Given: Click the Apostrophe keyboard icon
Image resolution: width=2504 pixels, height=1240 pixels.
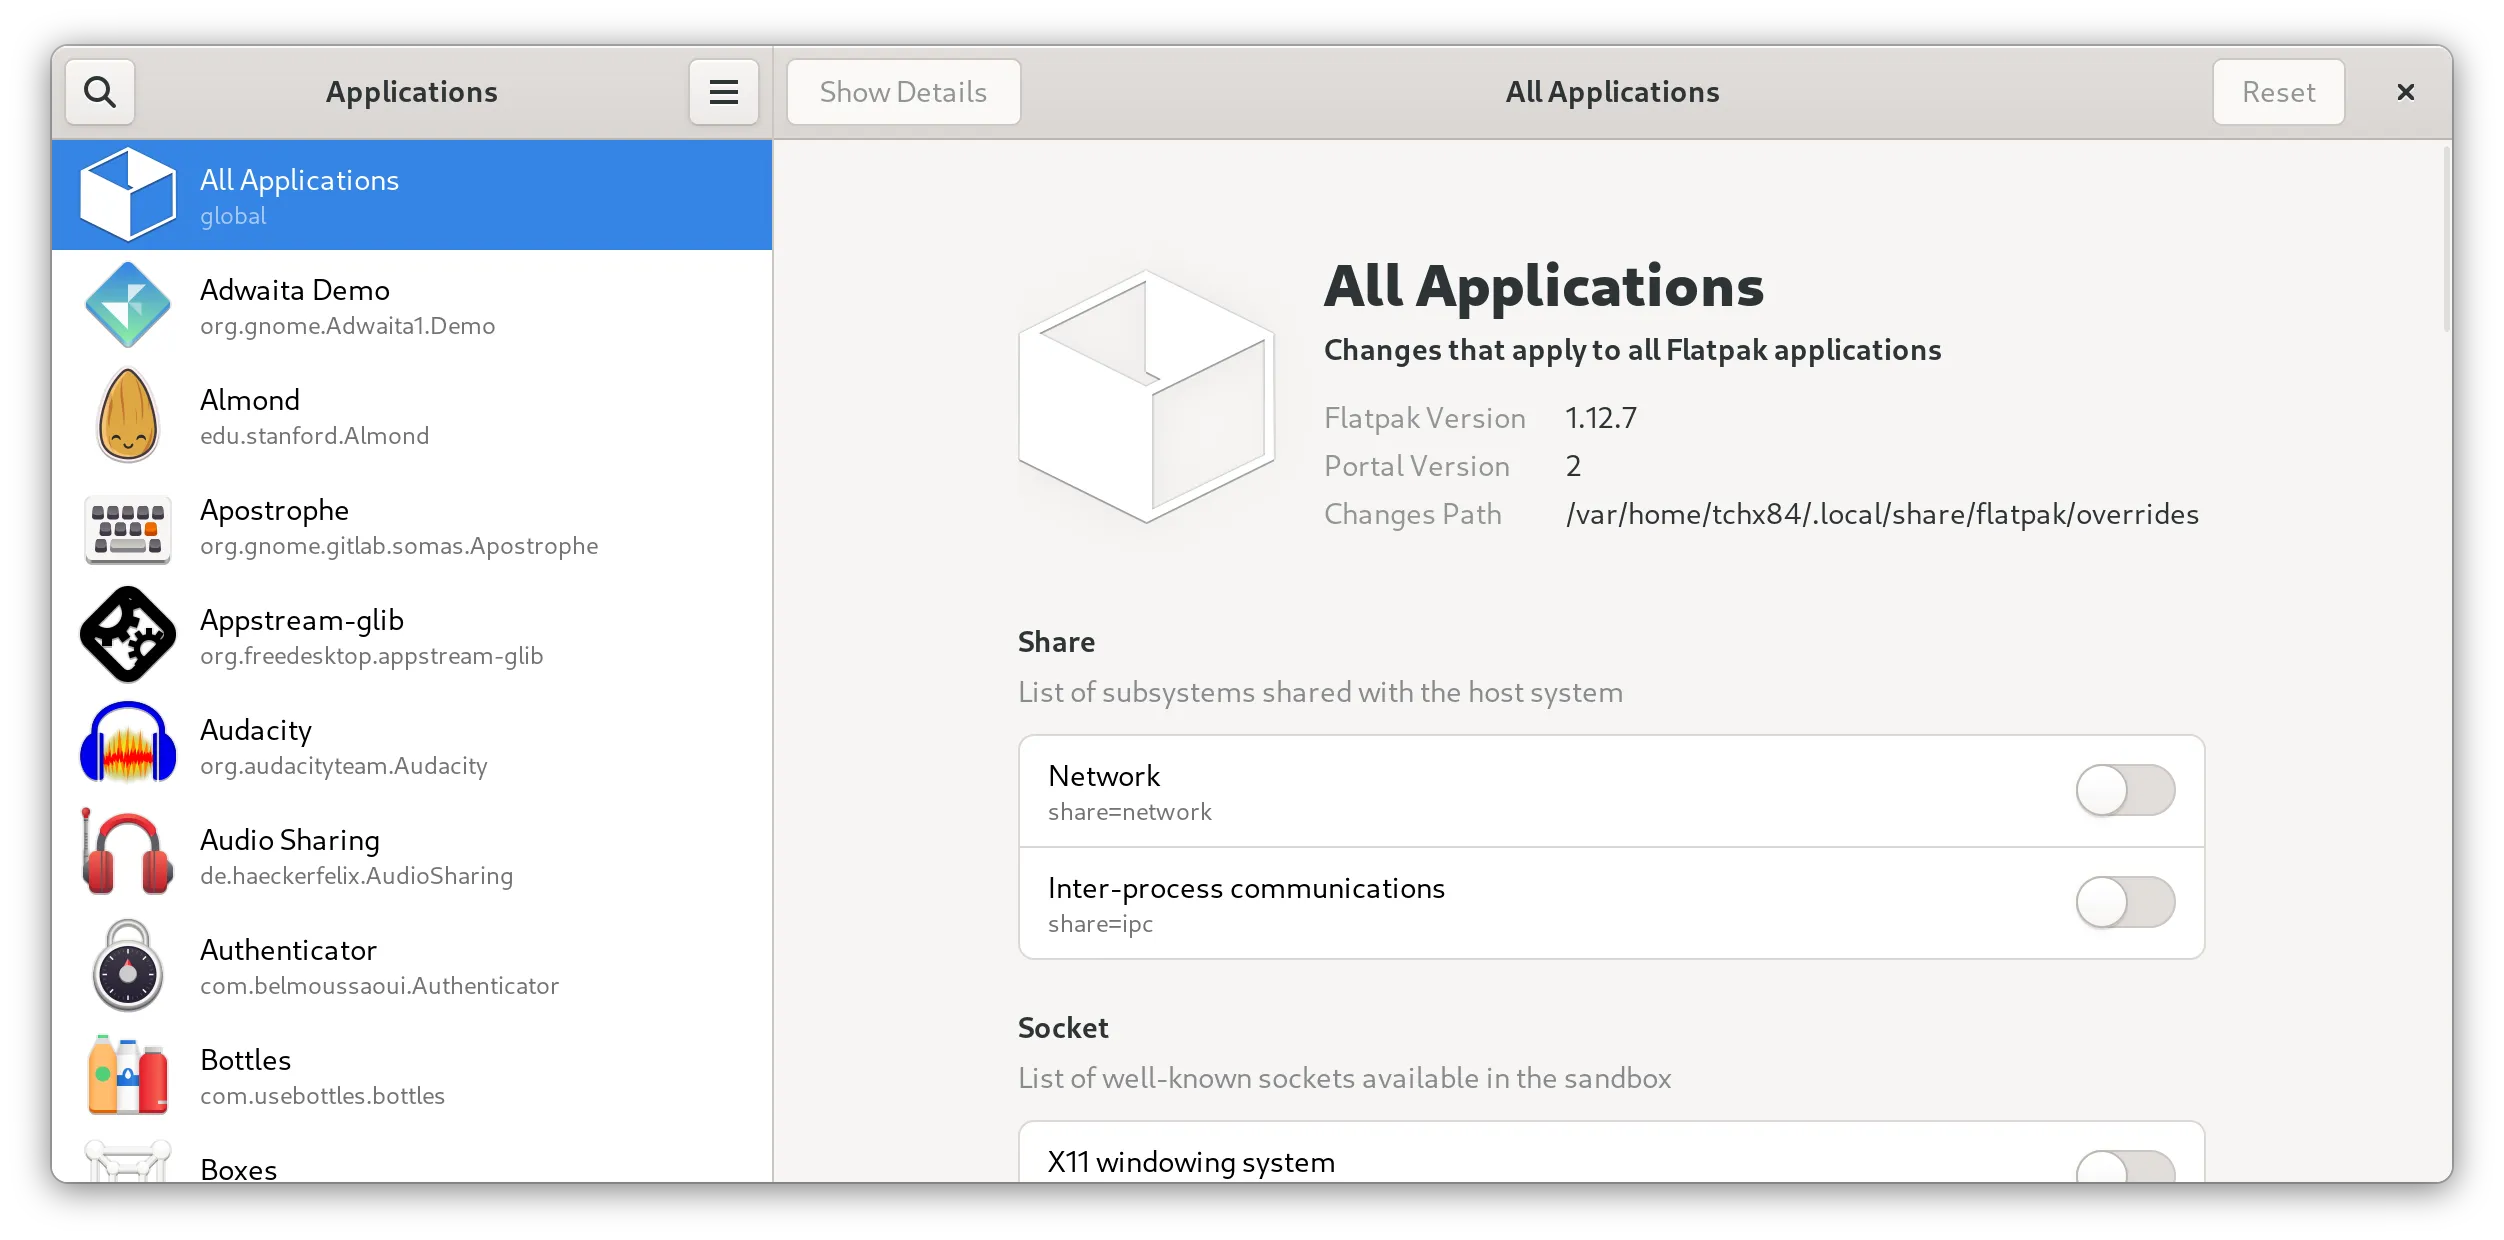Looking at the screenshot, I should 128,527.
